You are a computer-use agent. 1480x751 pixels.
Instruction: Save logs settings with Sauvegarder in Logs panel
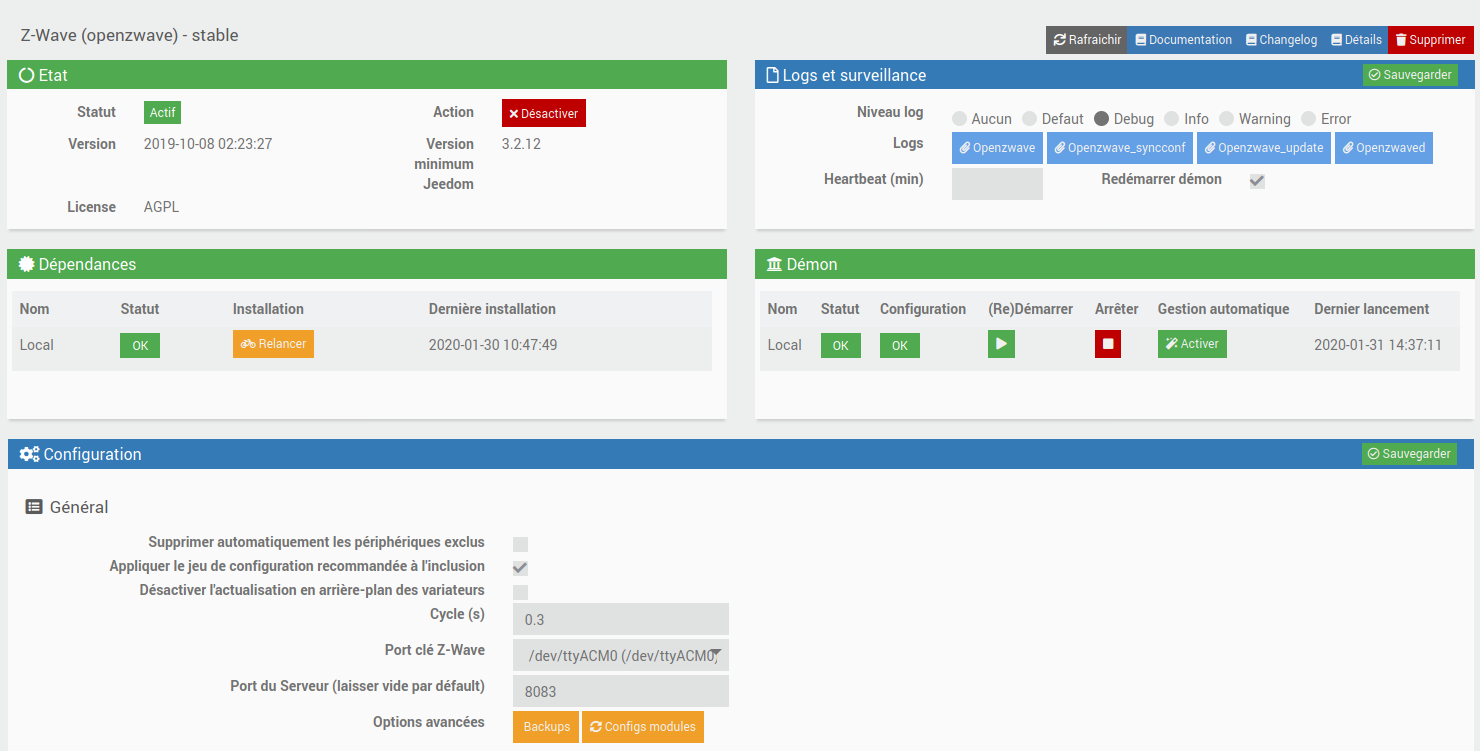1409,75
